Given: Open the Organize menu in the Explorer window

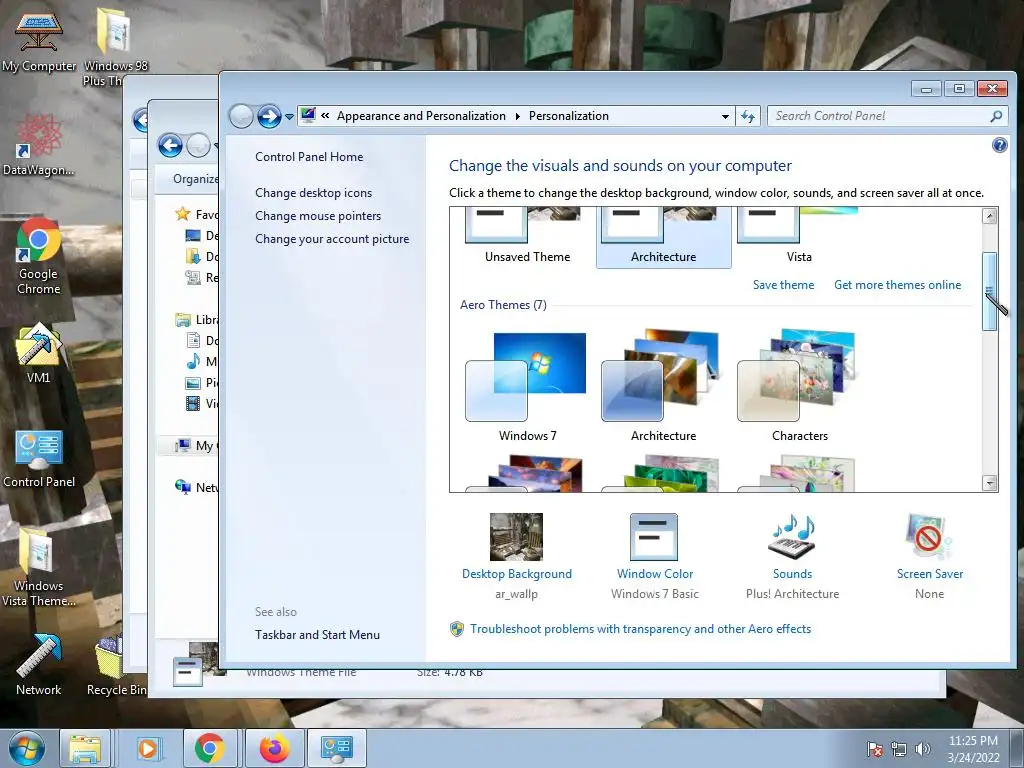Looking at the screenshot, I should tap(195, 179).
